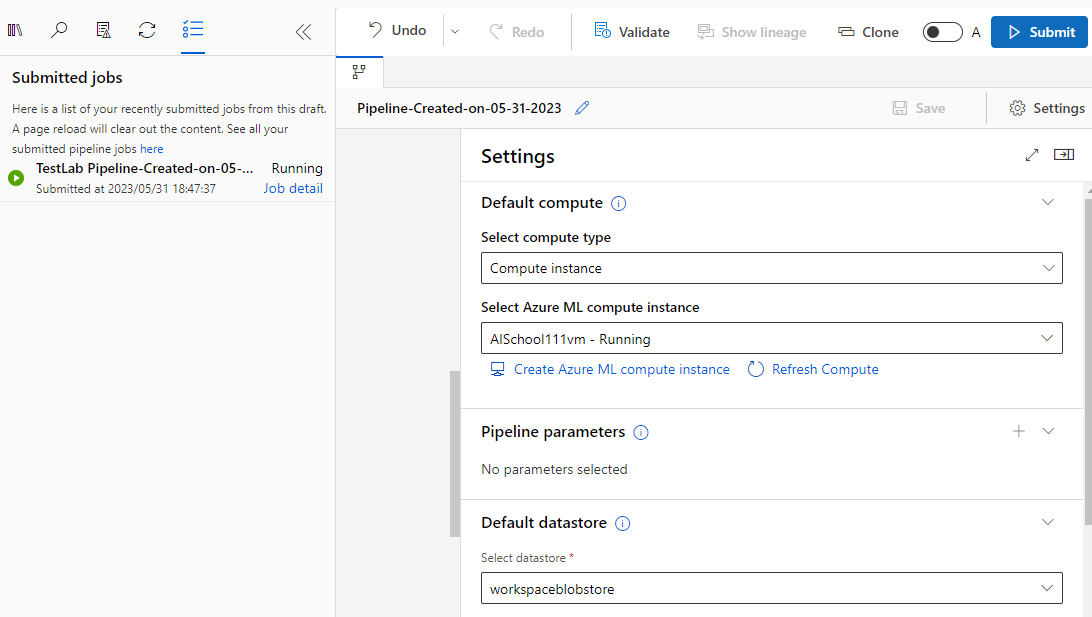Viewport: 1092px width, 617px height.
Task: Open the workspaceblobstore datastore dropdown
Action: pos(771,589)
